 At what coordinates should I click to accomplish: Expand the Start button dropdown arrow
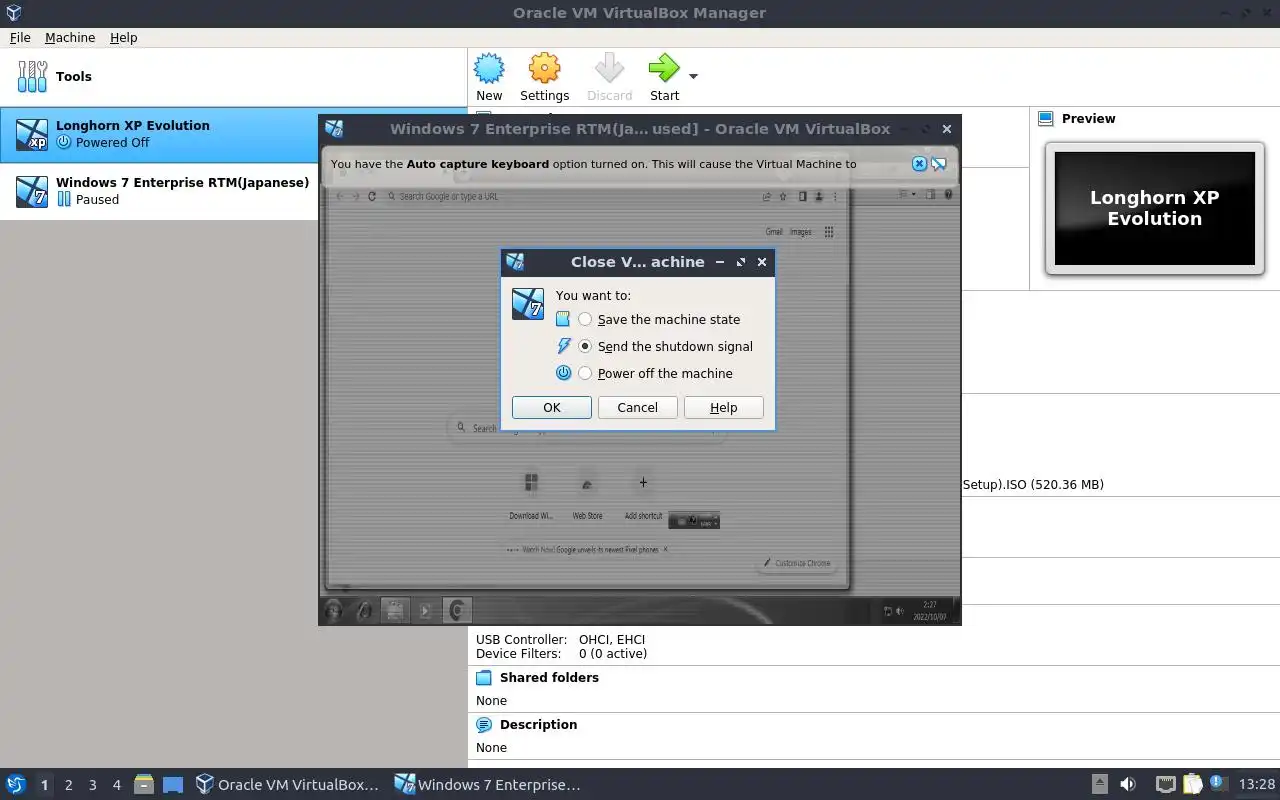tap(693, 77)
